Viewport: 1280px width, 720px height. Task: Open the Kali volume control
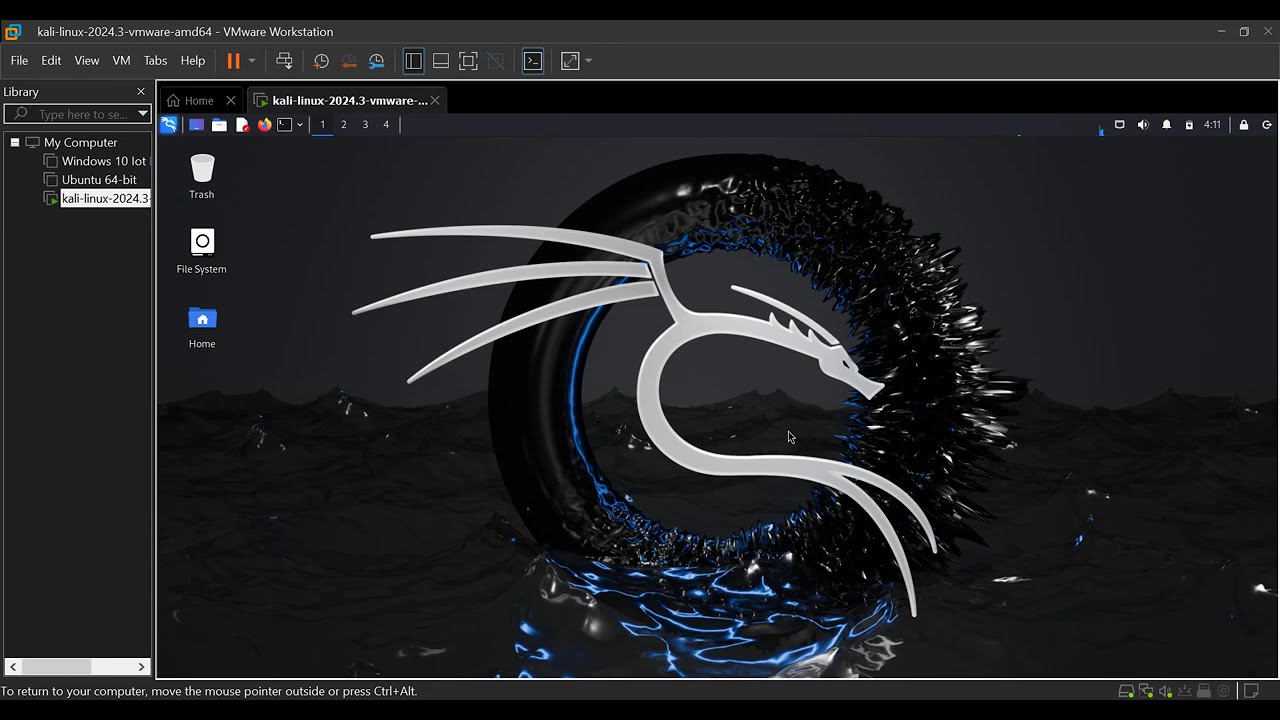coord(1143,125)
